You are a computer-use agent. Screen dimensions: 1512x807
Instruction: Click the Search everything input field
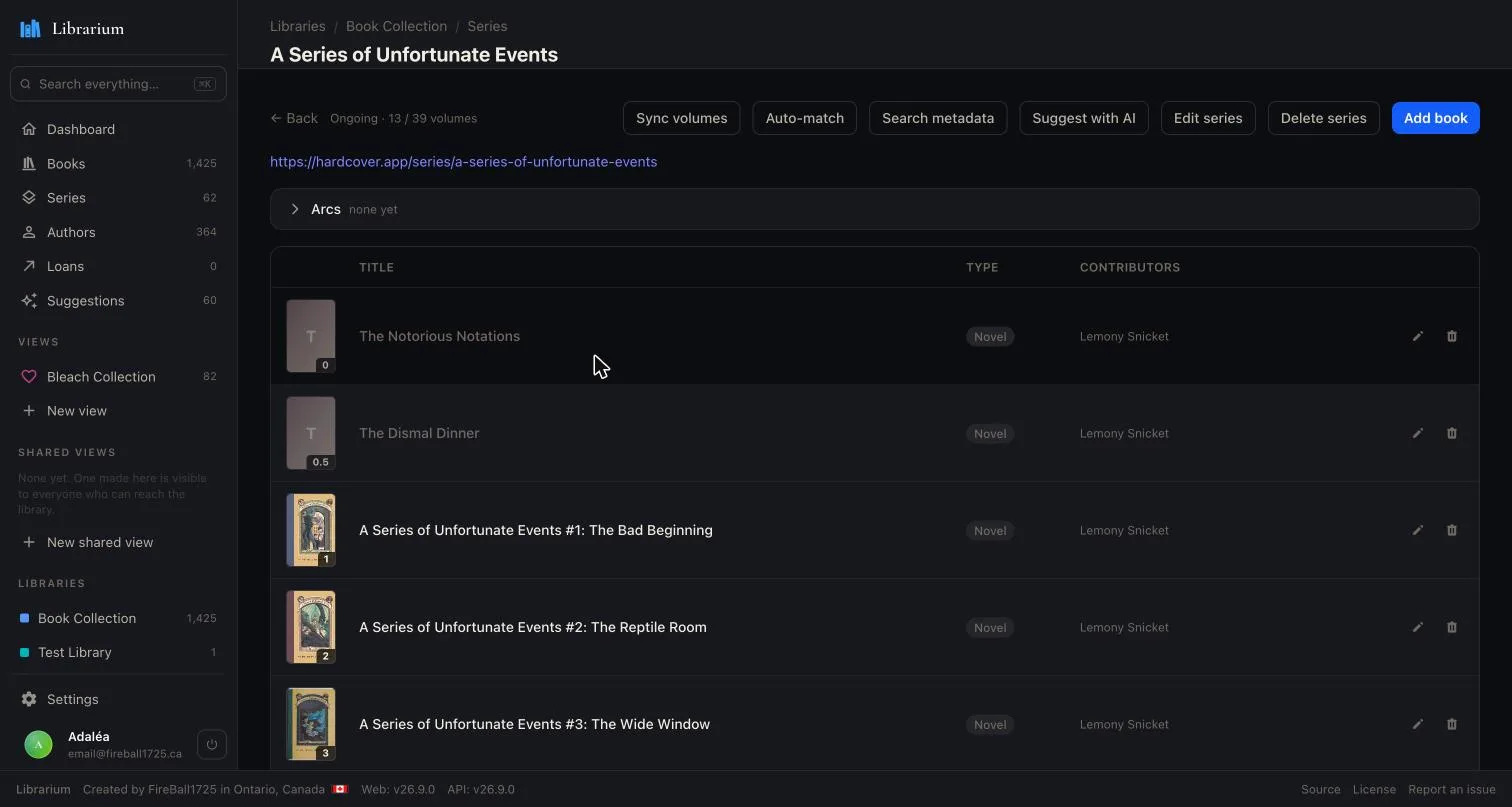(118, 84)
